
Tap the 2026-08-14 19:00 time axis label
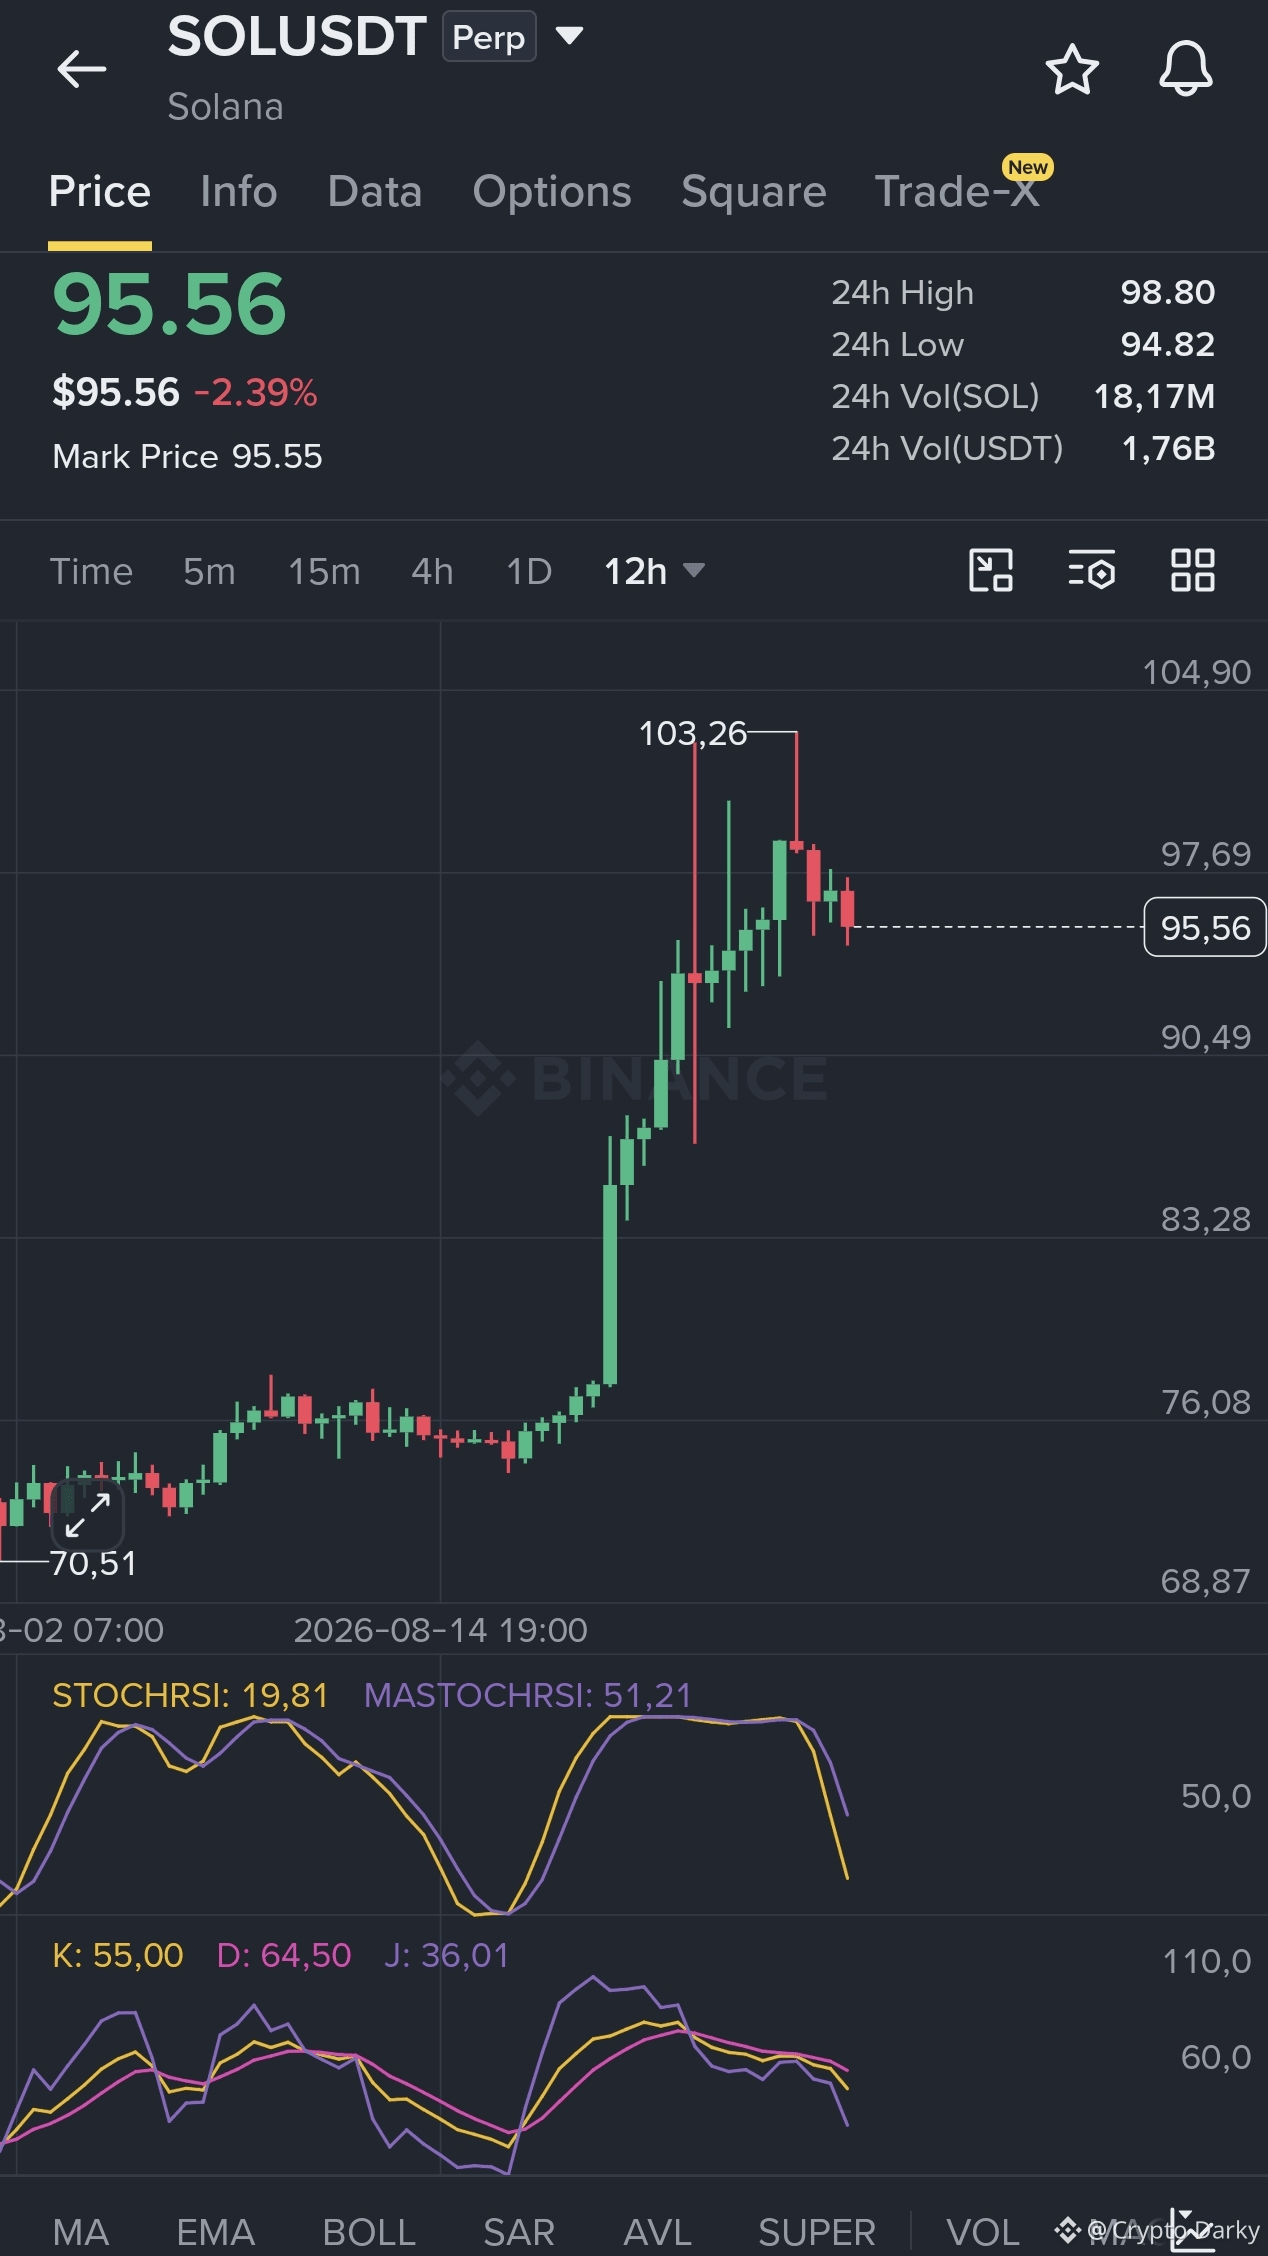(440, 1630)
